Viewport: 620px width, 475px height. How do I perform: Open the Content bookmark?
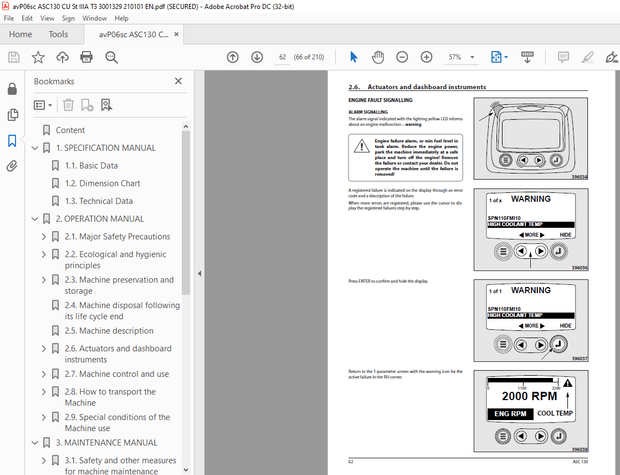(70, 130)
